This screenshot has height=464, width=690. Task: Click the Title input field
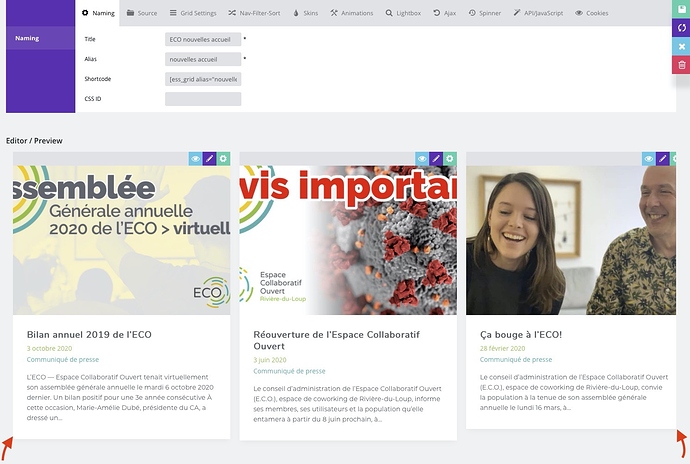coord(203,39)
